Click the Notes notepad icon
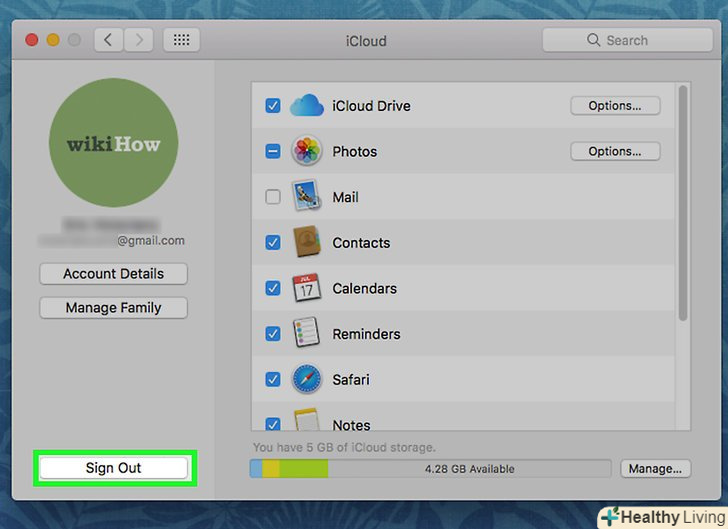728x529 pixels. pyautogui.click(x=306, y=422)
